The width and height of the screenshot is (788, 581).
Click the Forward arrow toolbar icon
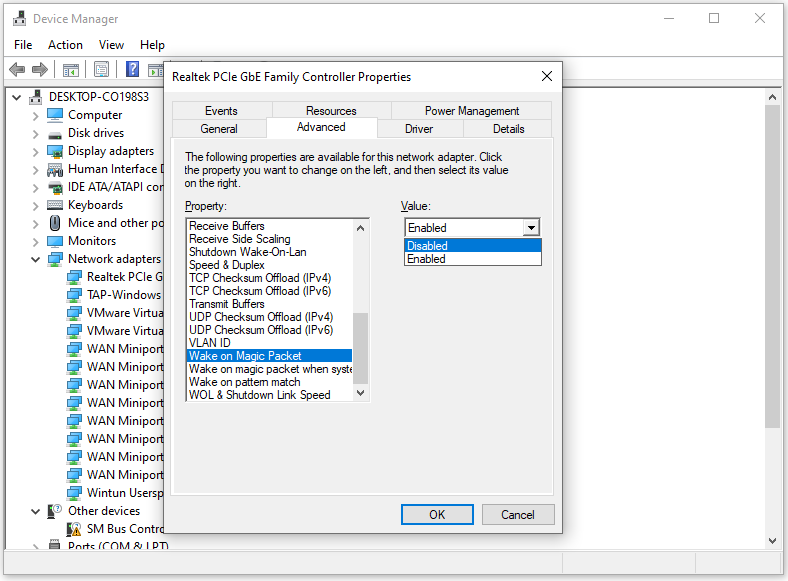coord(40,69)
